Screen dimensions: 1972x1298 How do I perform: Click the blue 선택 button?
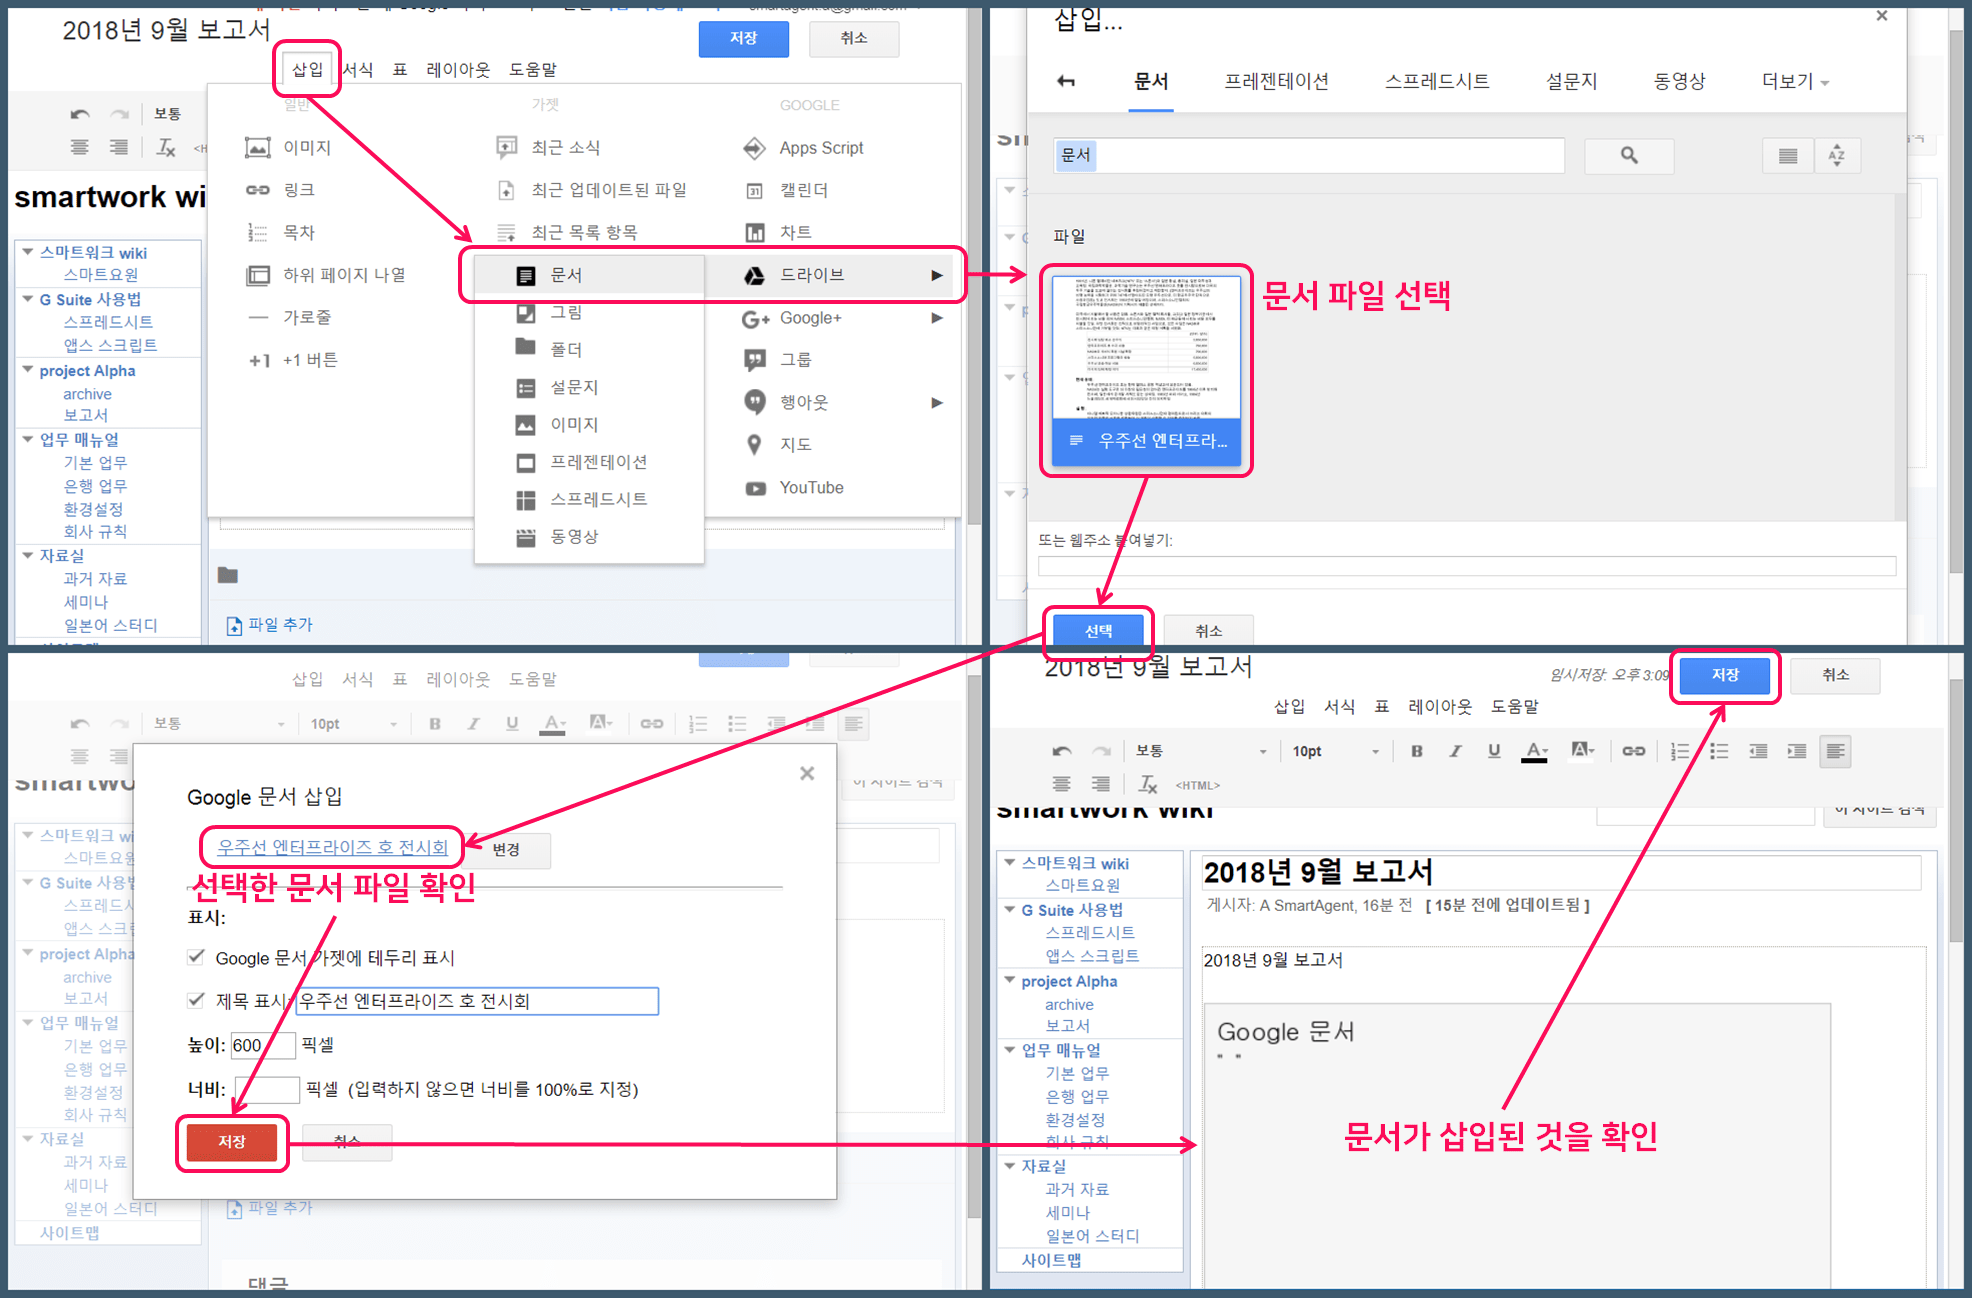click(x=1097, y=631)
